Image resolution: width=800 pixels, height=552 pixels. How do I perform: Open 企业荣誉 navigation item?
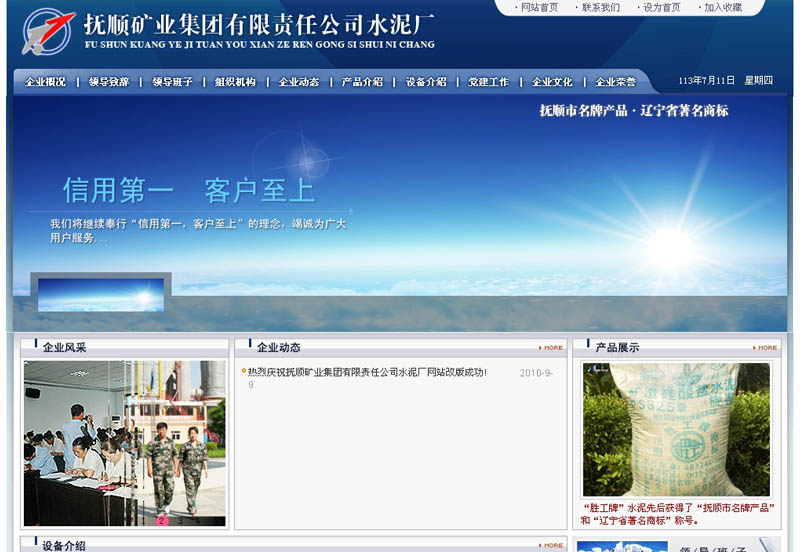point(616,82)
